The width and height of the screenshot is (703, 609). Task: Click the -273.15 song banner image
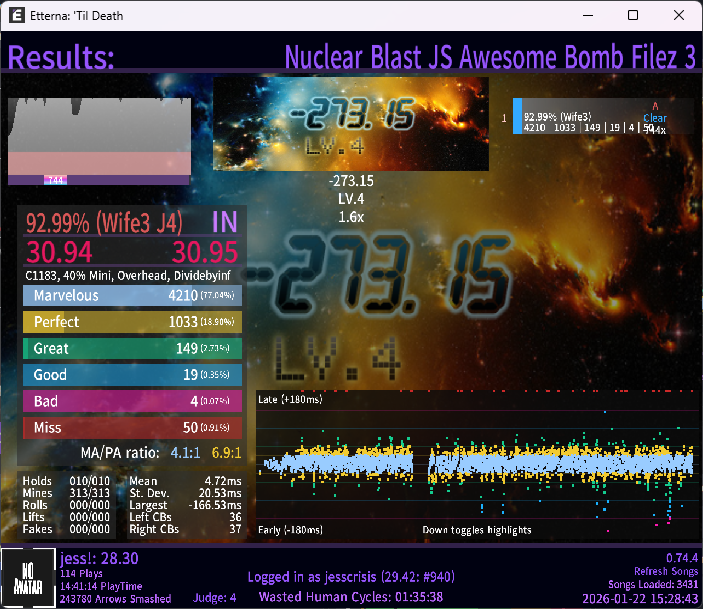click(351, 125)
